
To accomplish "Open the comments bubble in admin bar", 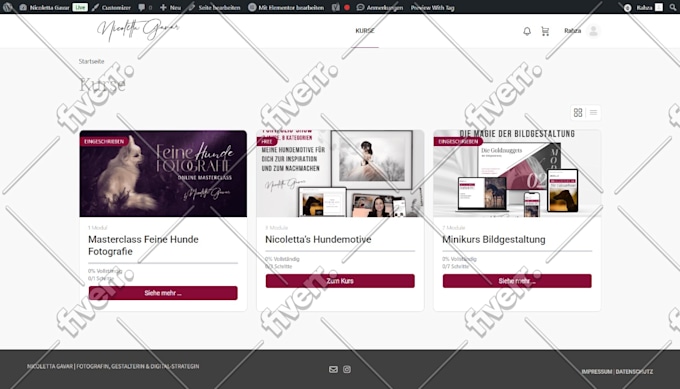I will point(145,7).
